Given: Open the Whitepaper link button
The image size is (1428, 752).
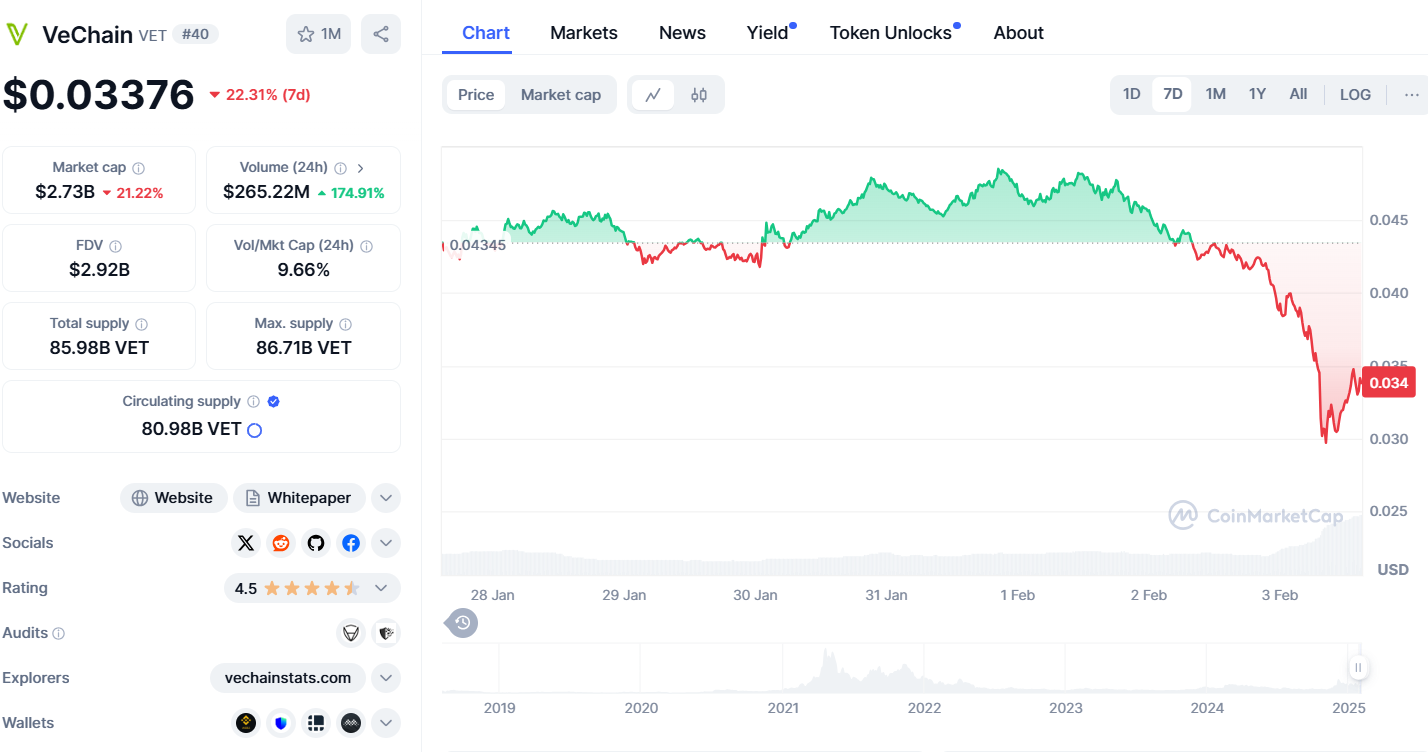Looking at the screenshot, I should click(298, 498).
